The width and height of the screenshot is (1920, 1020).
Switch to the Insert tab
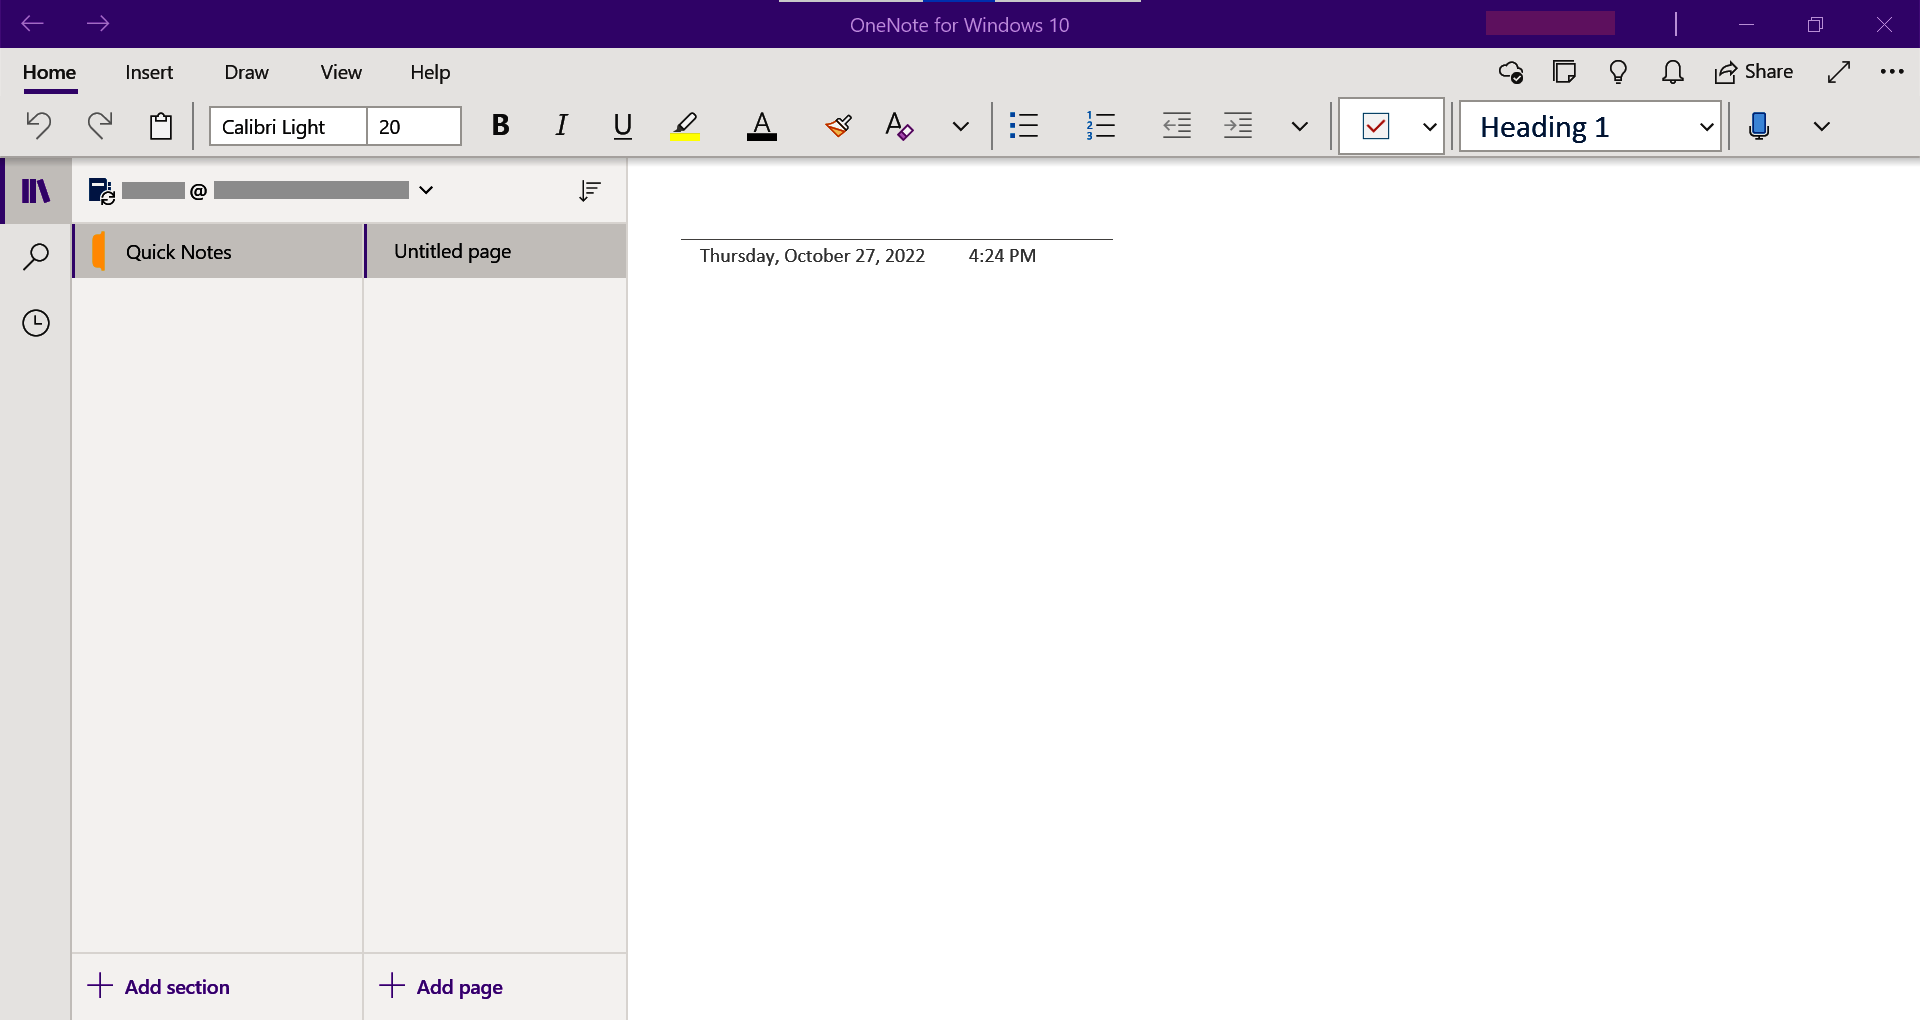coord(149,72)
